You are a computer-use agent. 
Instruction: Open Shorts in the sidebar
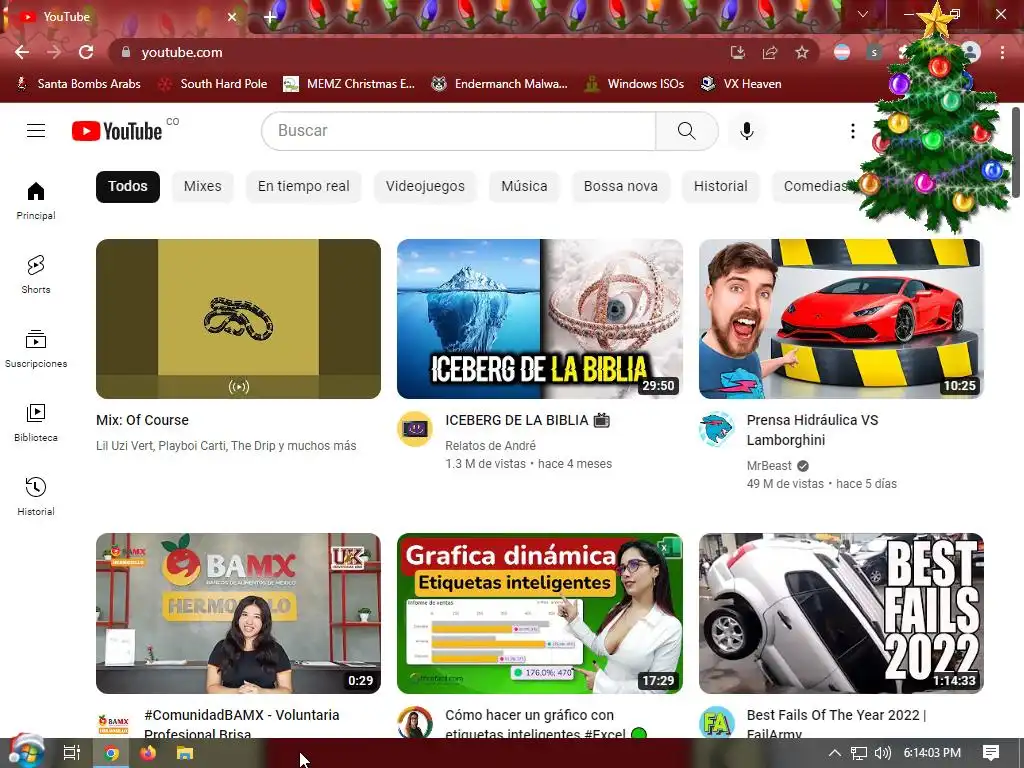pyautogui.click(x=36, y=274)
